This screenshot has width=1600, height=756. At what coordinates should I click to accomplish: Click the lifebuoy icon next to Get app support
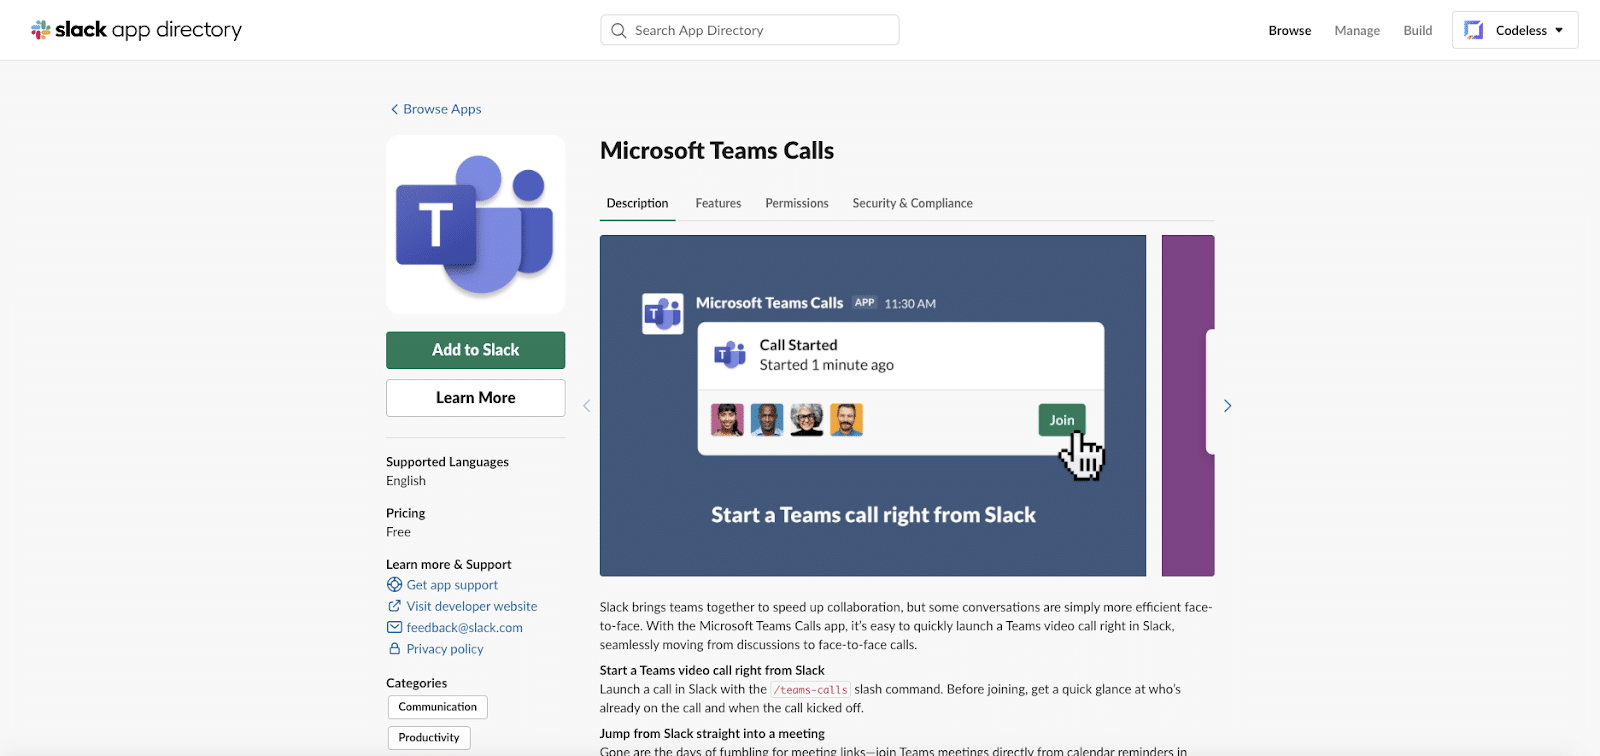(394, 585)
